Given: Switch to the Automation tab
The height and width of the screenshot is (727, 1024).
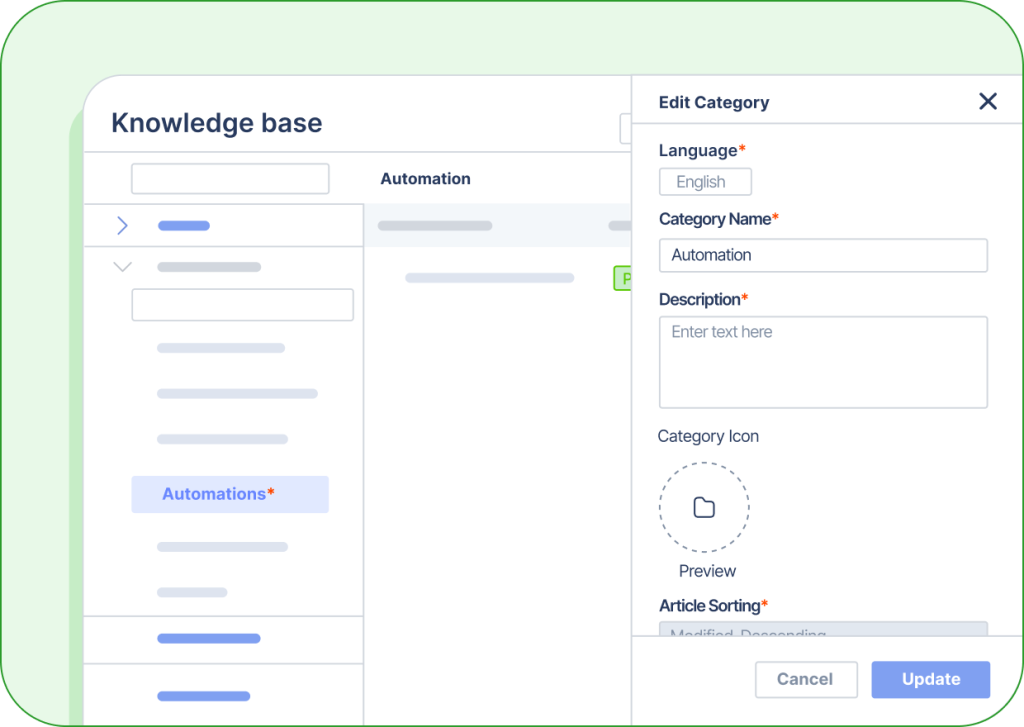Looking at the screenshot, I should 425,178.
